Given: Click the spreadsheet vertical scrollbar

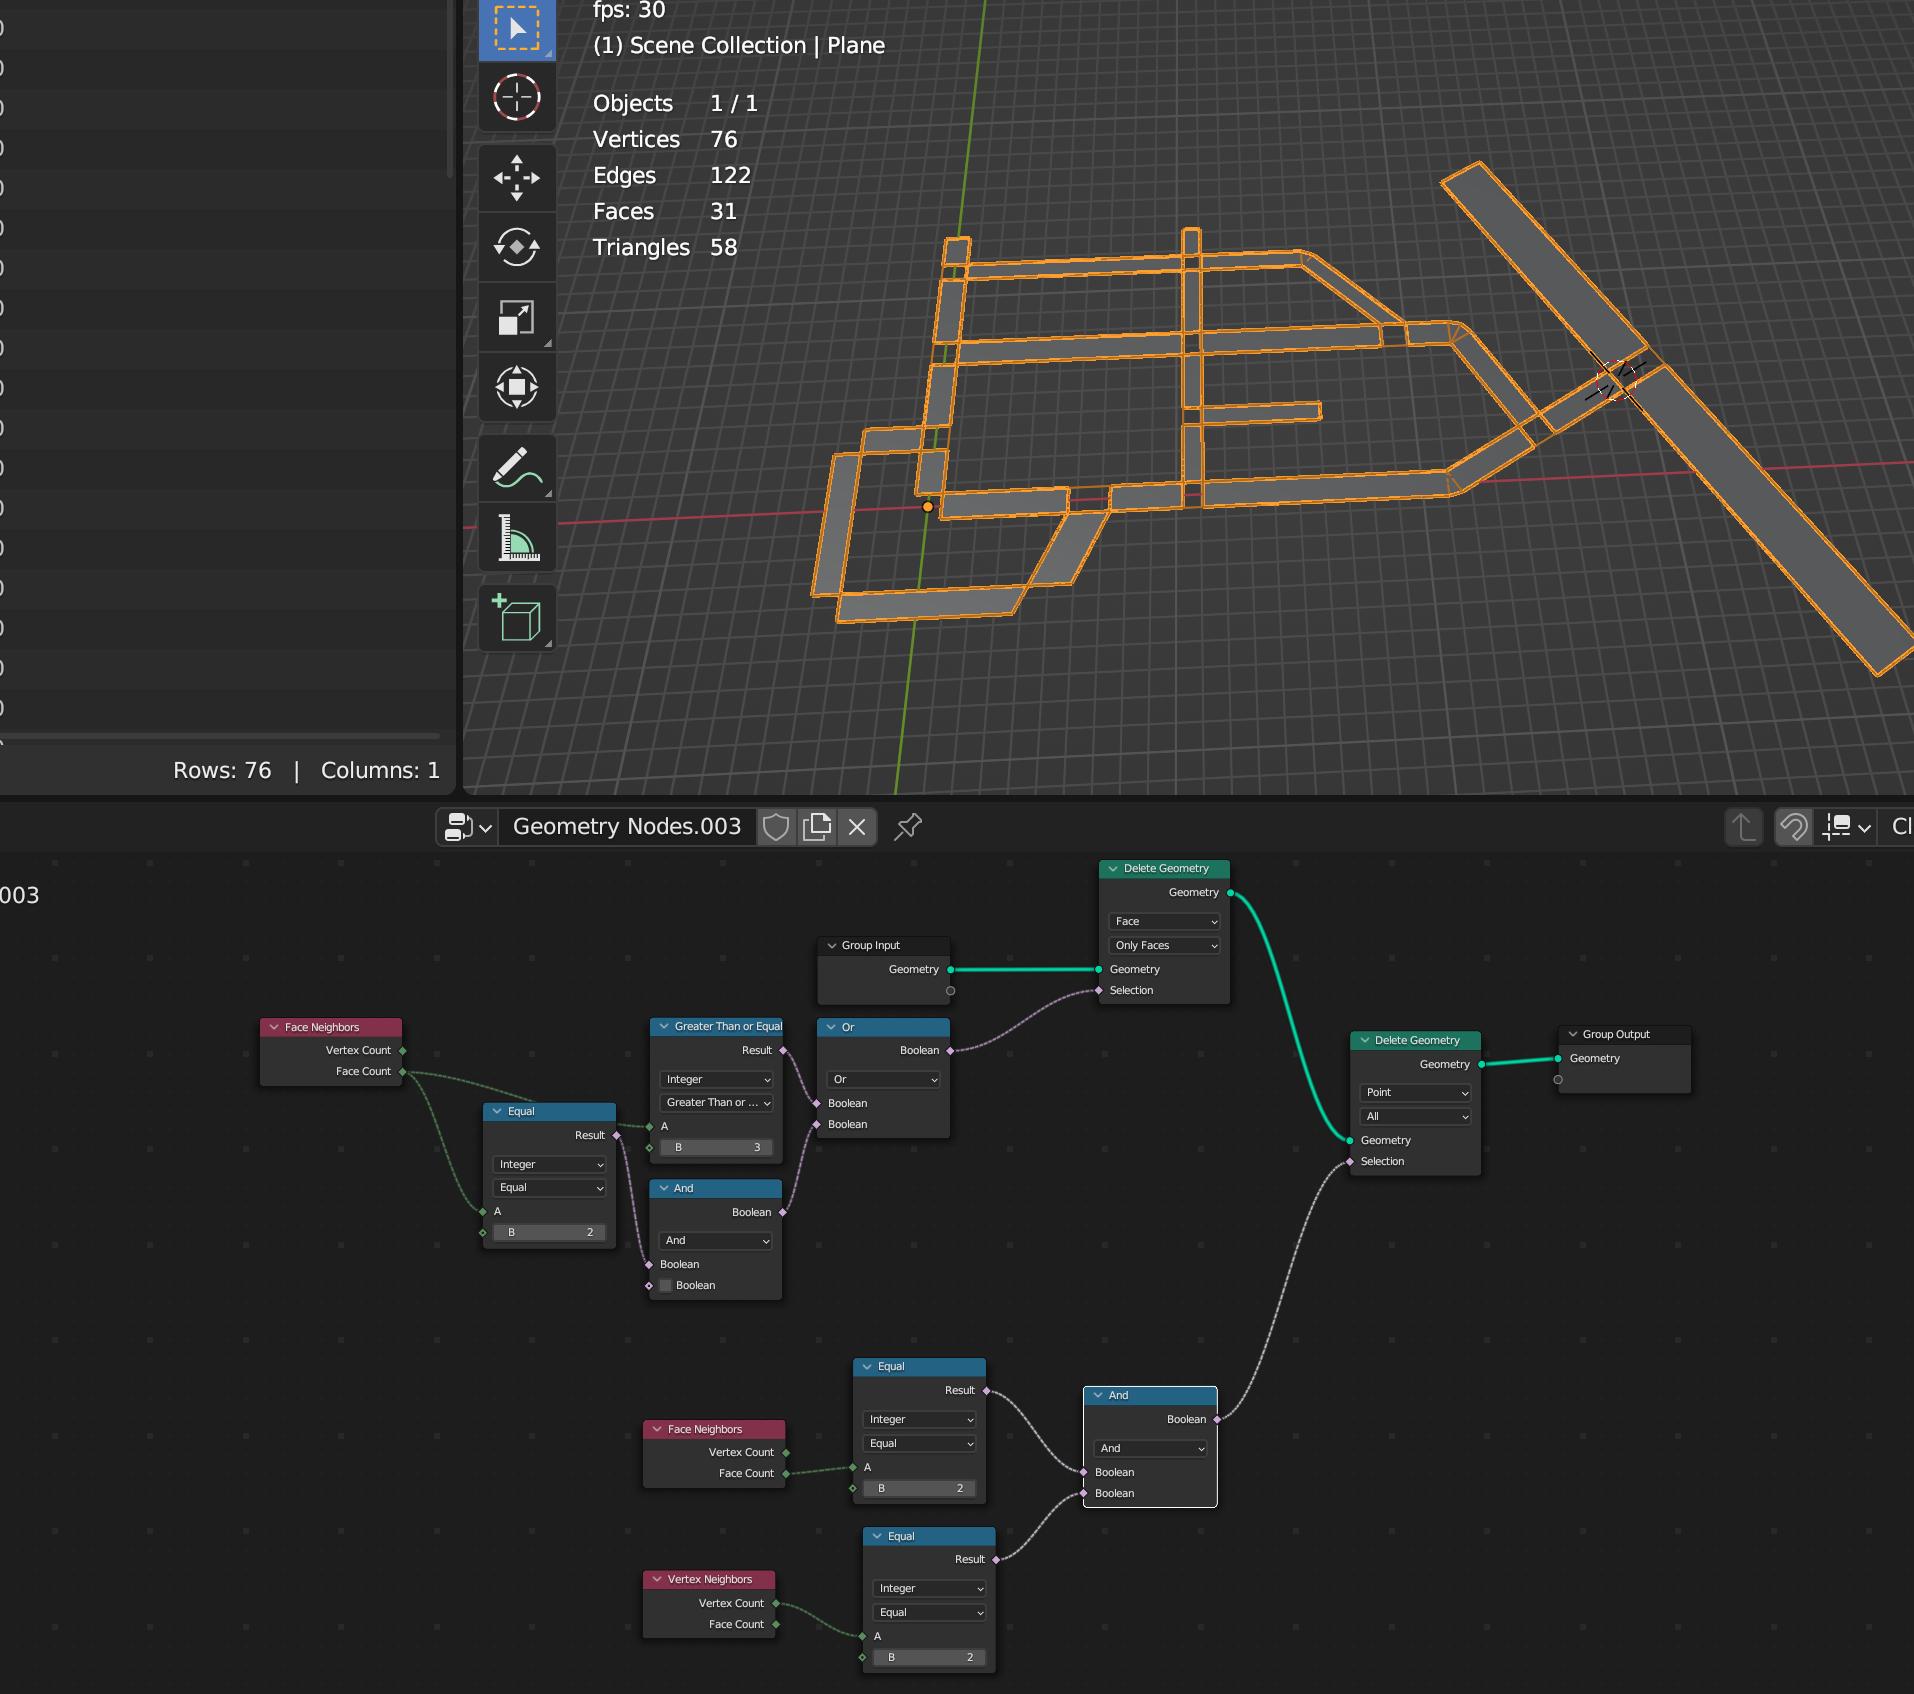Looking at the screenshot, I should pos(450,89).
